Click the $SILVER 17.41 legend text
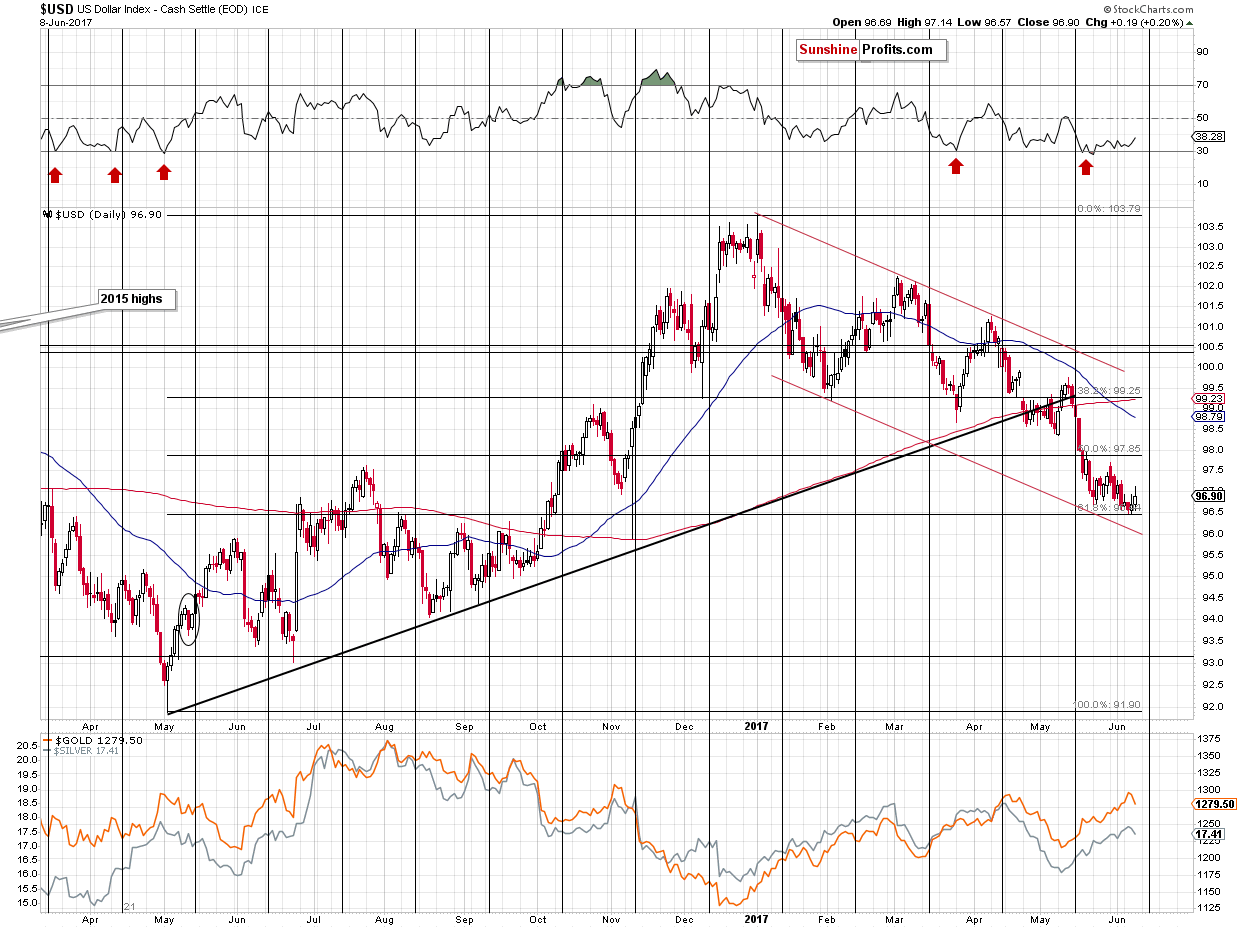This screenshot has width=1240, height=928. pyautogui.click(x=87, y=750)
